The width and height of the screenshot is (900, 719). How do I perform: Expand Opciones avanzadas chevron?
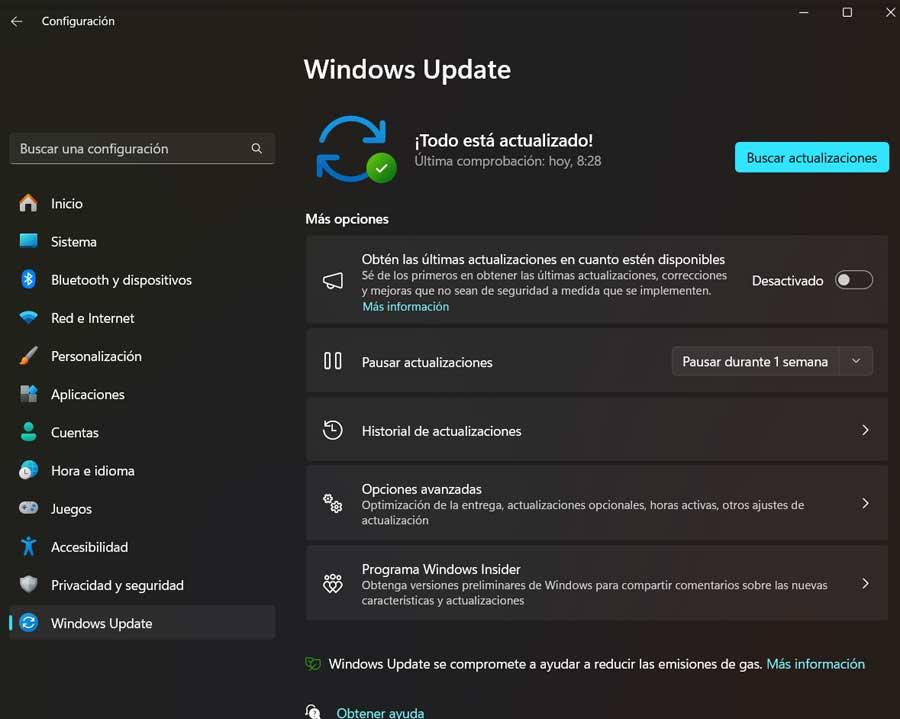865,503
